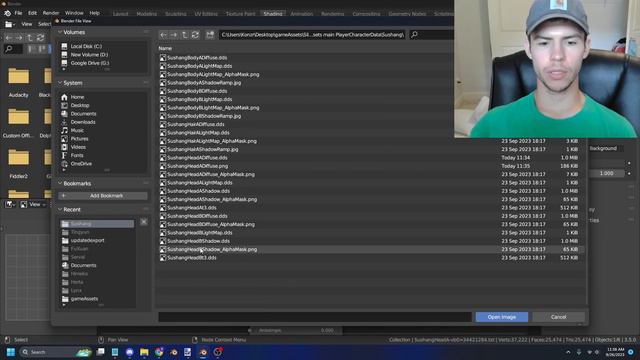Open the Render menu

(x=51, y=13)
